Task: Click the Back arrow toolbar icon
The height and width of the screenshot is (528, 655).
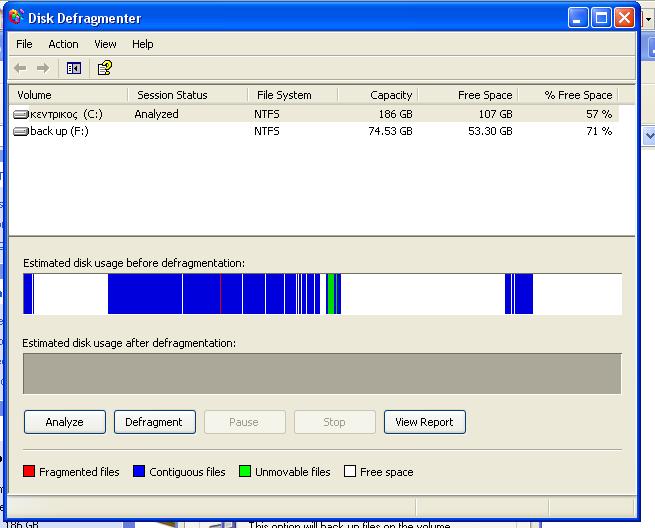Action: click(20, 68)
